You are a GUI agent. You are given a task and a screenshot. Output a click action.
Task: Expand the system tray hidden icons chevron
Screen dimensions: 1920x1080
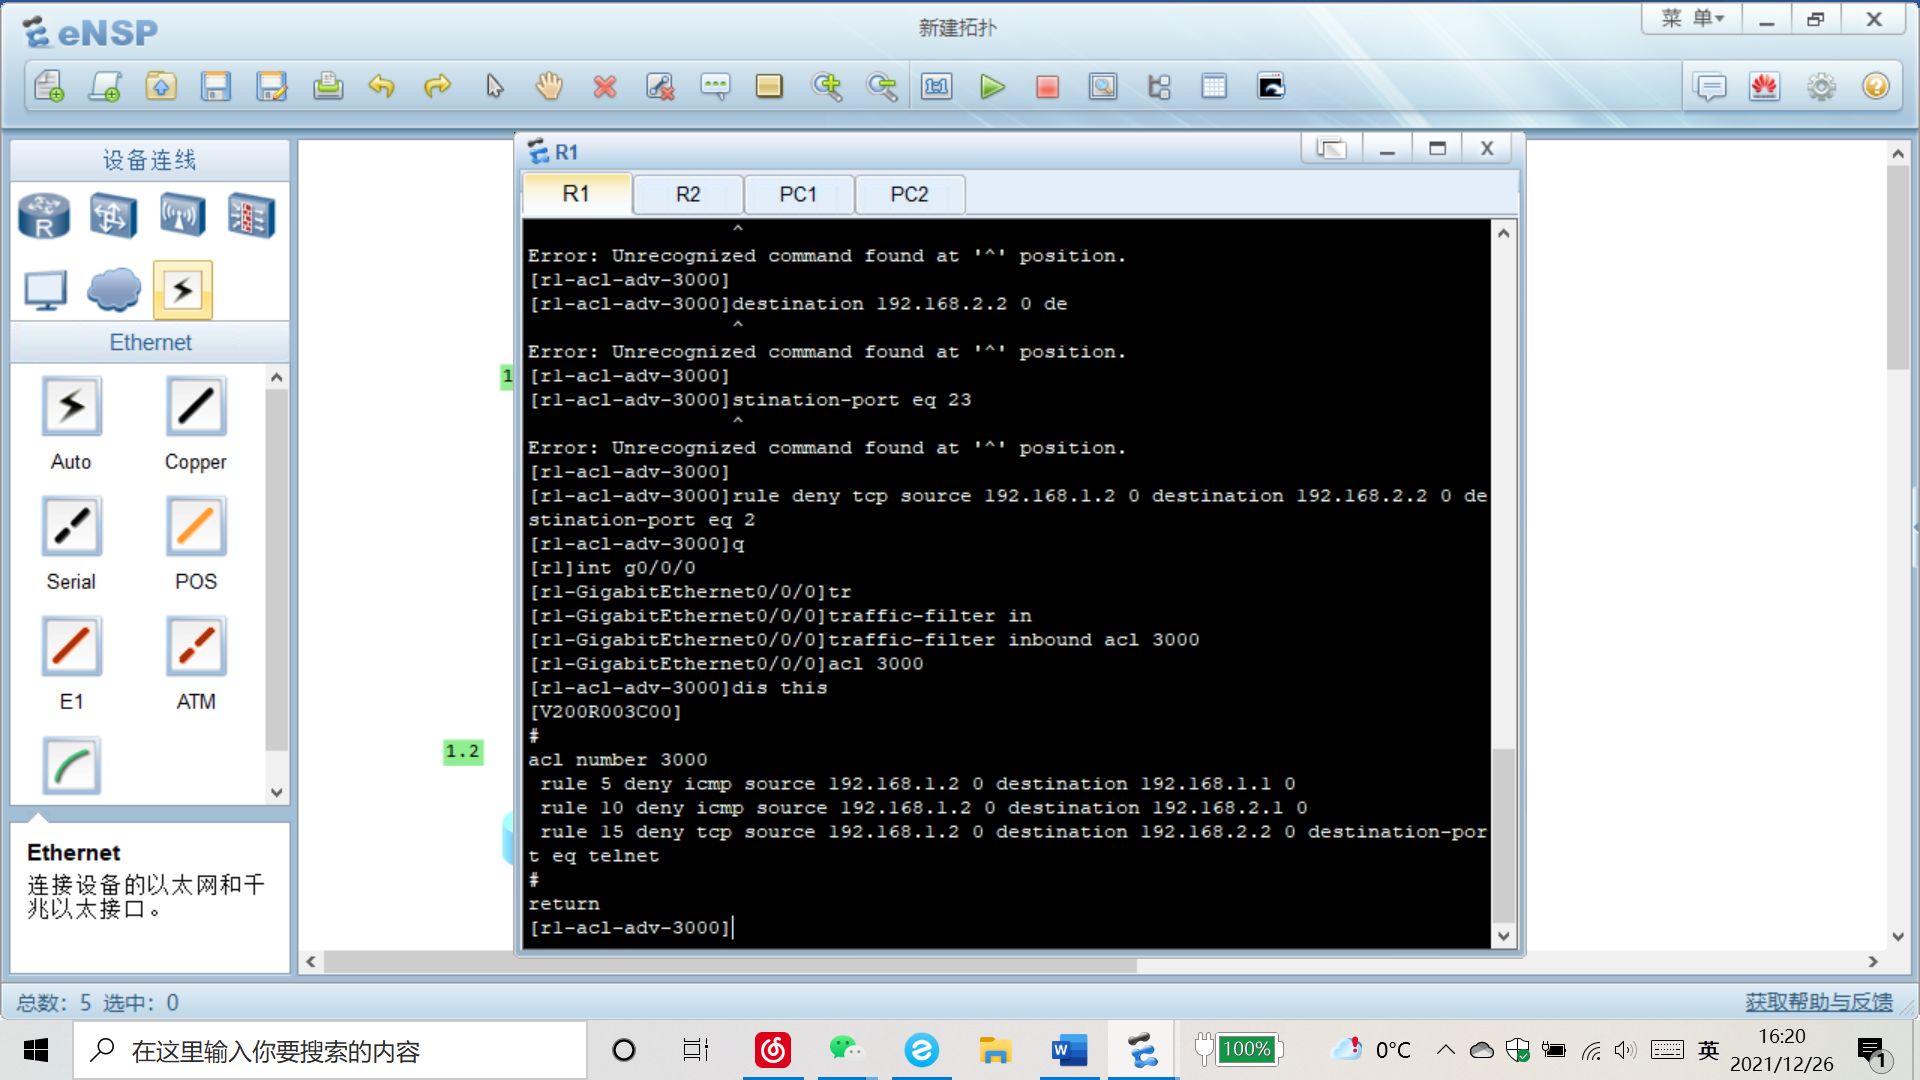tap(1445, 1050)
